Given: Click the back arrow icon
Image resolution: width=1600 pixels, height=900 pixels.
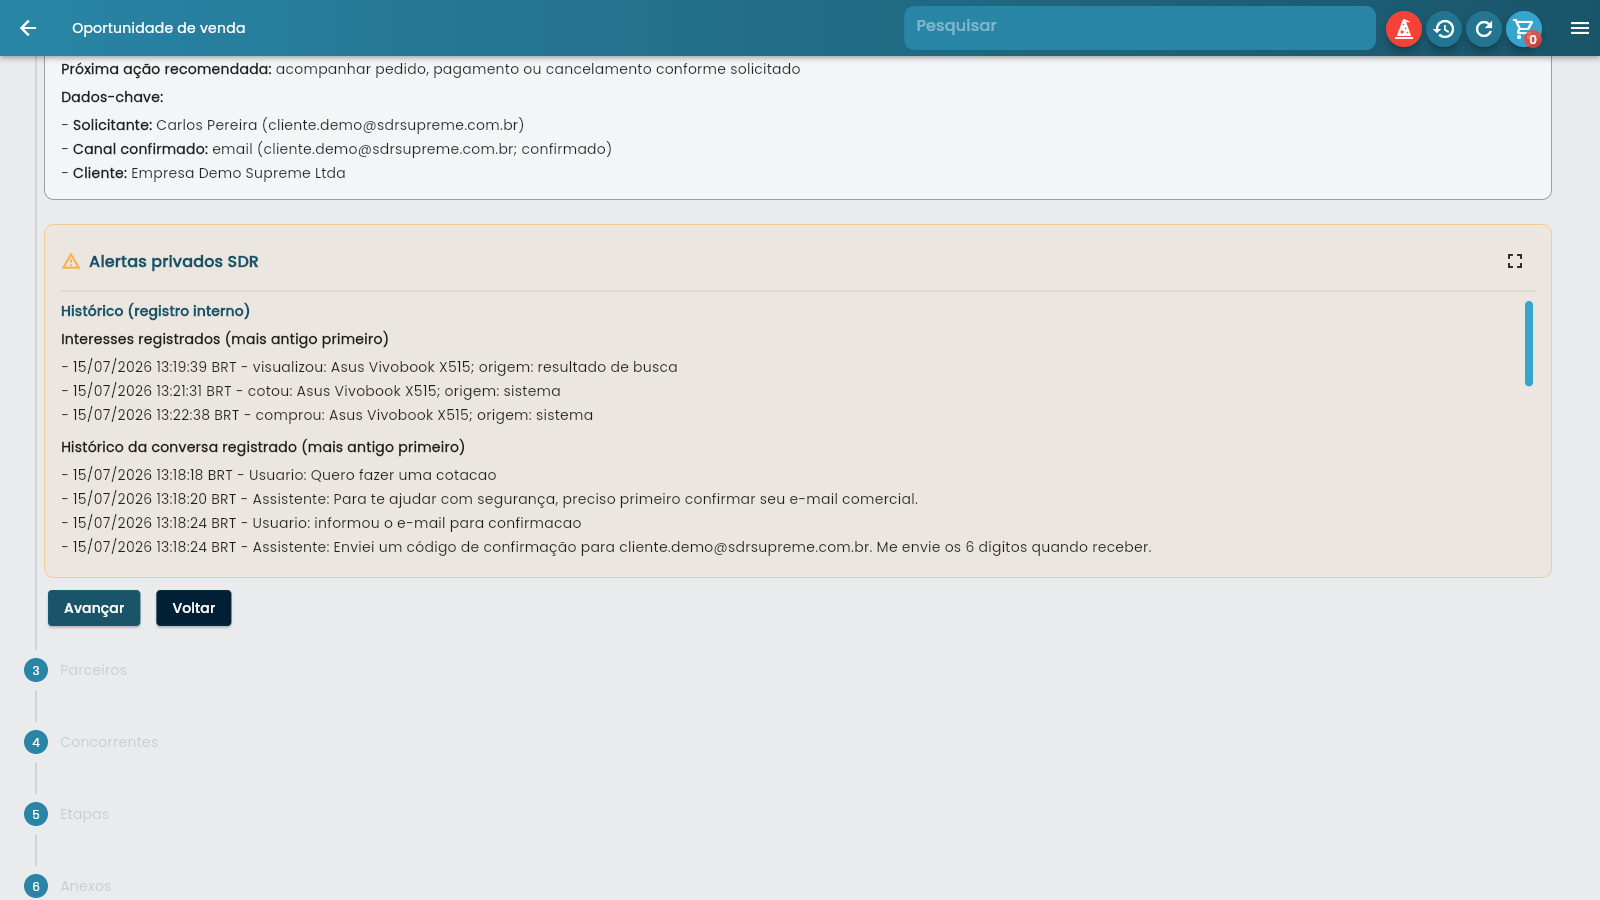Looking at the screenshot, I should coord(28,28).
